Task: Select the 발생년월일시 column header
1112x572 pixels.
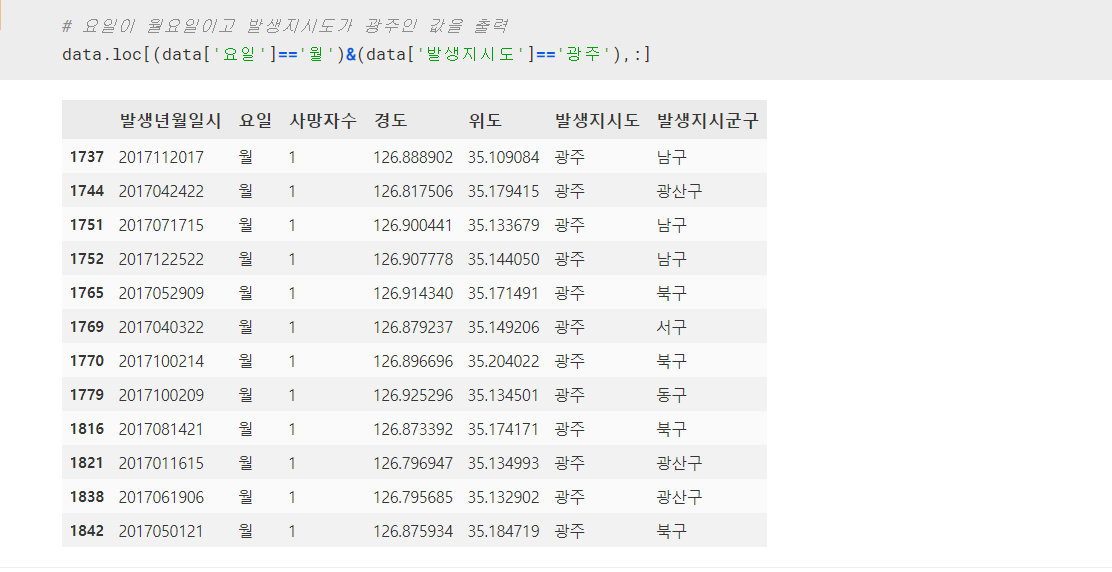Action: tap(170, 120)
